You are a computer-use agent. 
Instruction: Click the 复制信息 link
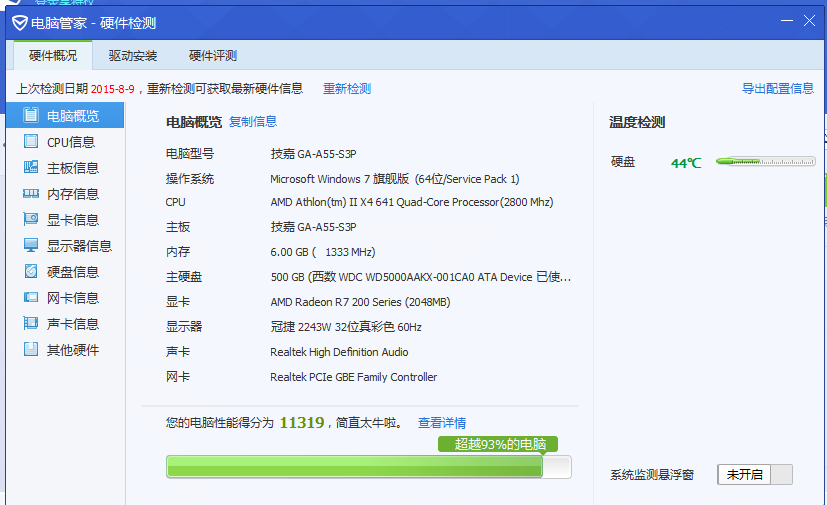(x=253, y=121)
